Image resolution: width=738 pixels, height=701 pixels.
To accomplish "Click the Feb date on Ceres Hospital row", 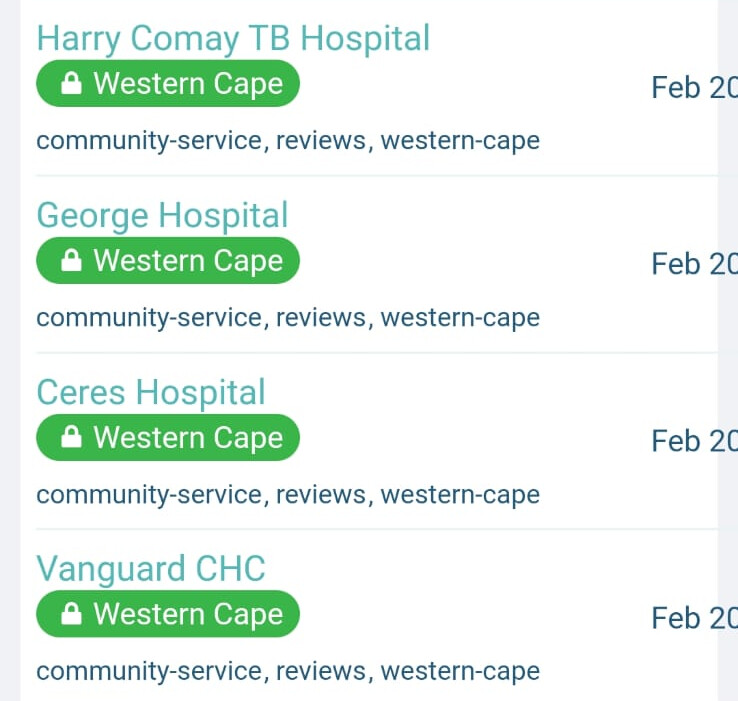I will pyautogui.click(x=693, y=441).
